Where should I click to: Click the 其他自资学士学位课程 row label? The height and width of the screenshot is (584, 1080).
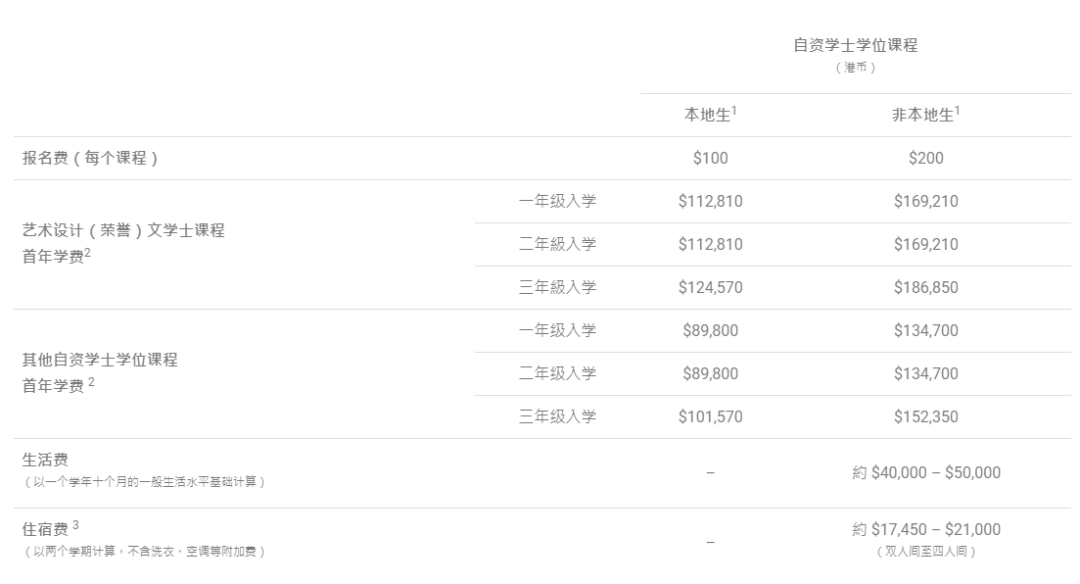100,361
